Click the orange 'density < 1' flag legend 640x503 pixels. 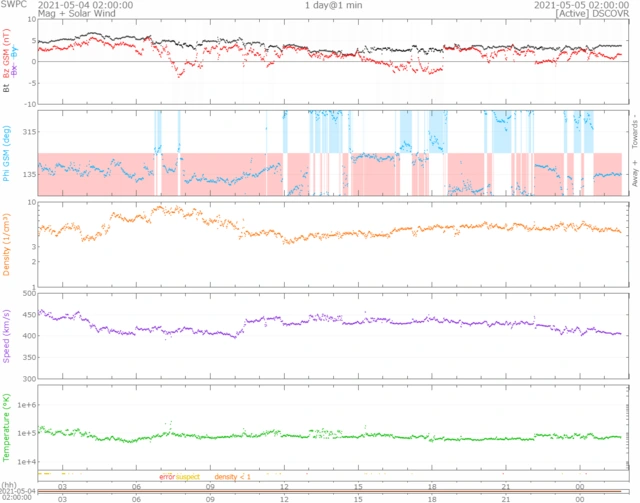232,477
